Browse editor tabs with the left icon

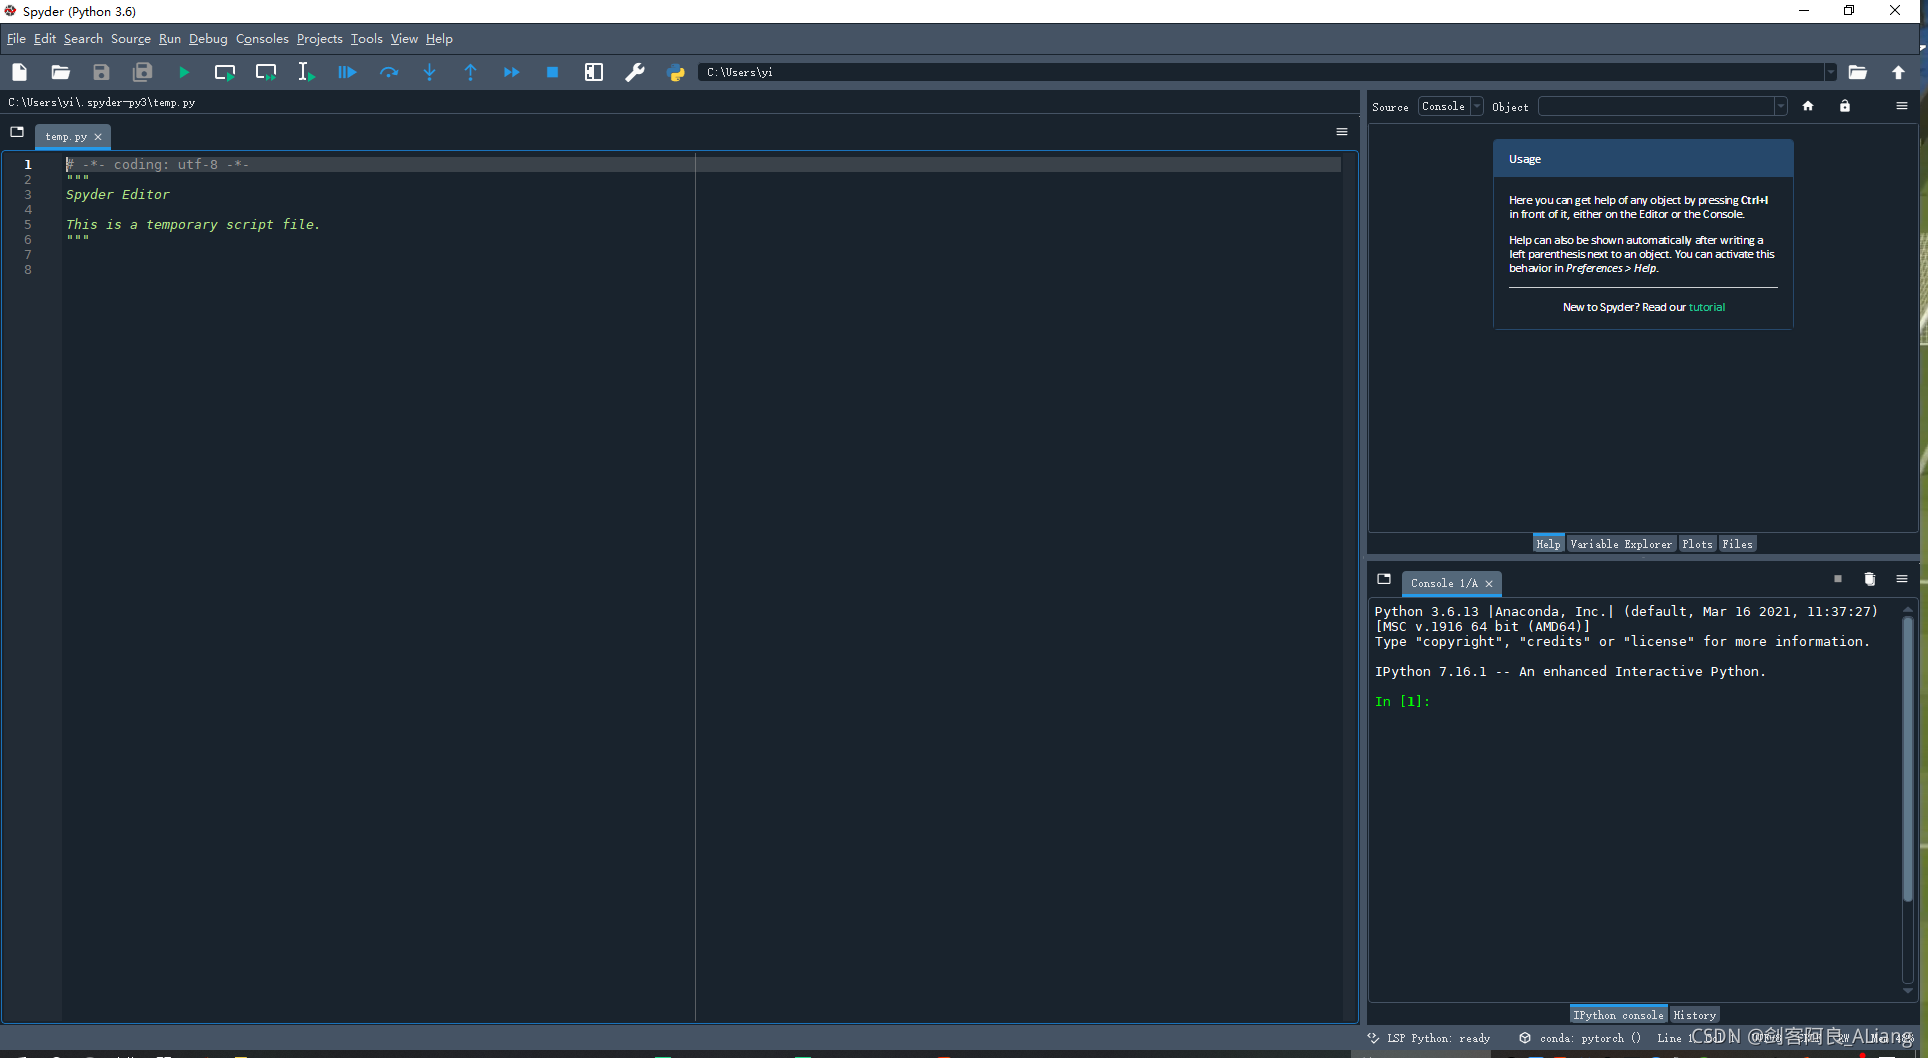tap(17, 132)
